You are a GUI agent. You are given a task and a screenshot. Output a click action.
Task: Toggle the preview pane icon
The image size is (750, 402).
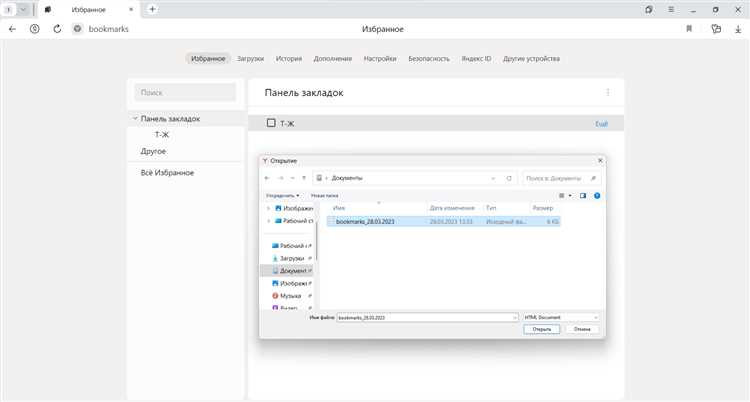[x=583, y=196]
